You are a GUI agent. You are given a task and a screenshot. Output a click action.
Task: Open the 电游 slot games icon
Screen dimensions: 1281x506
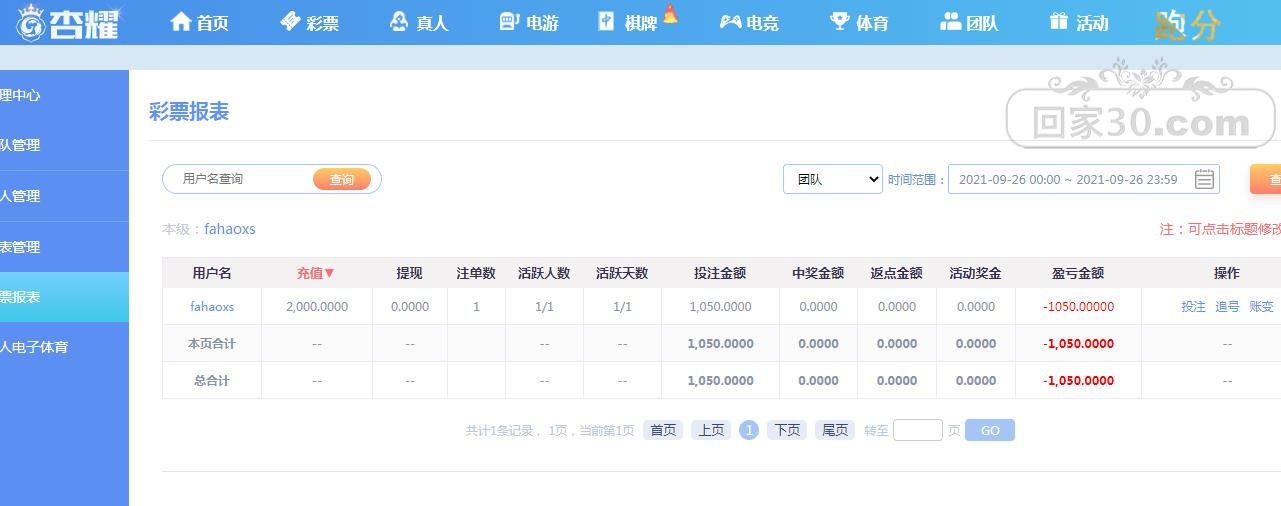(x=509, y=21)
